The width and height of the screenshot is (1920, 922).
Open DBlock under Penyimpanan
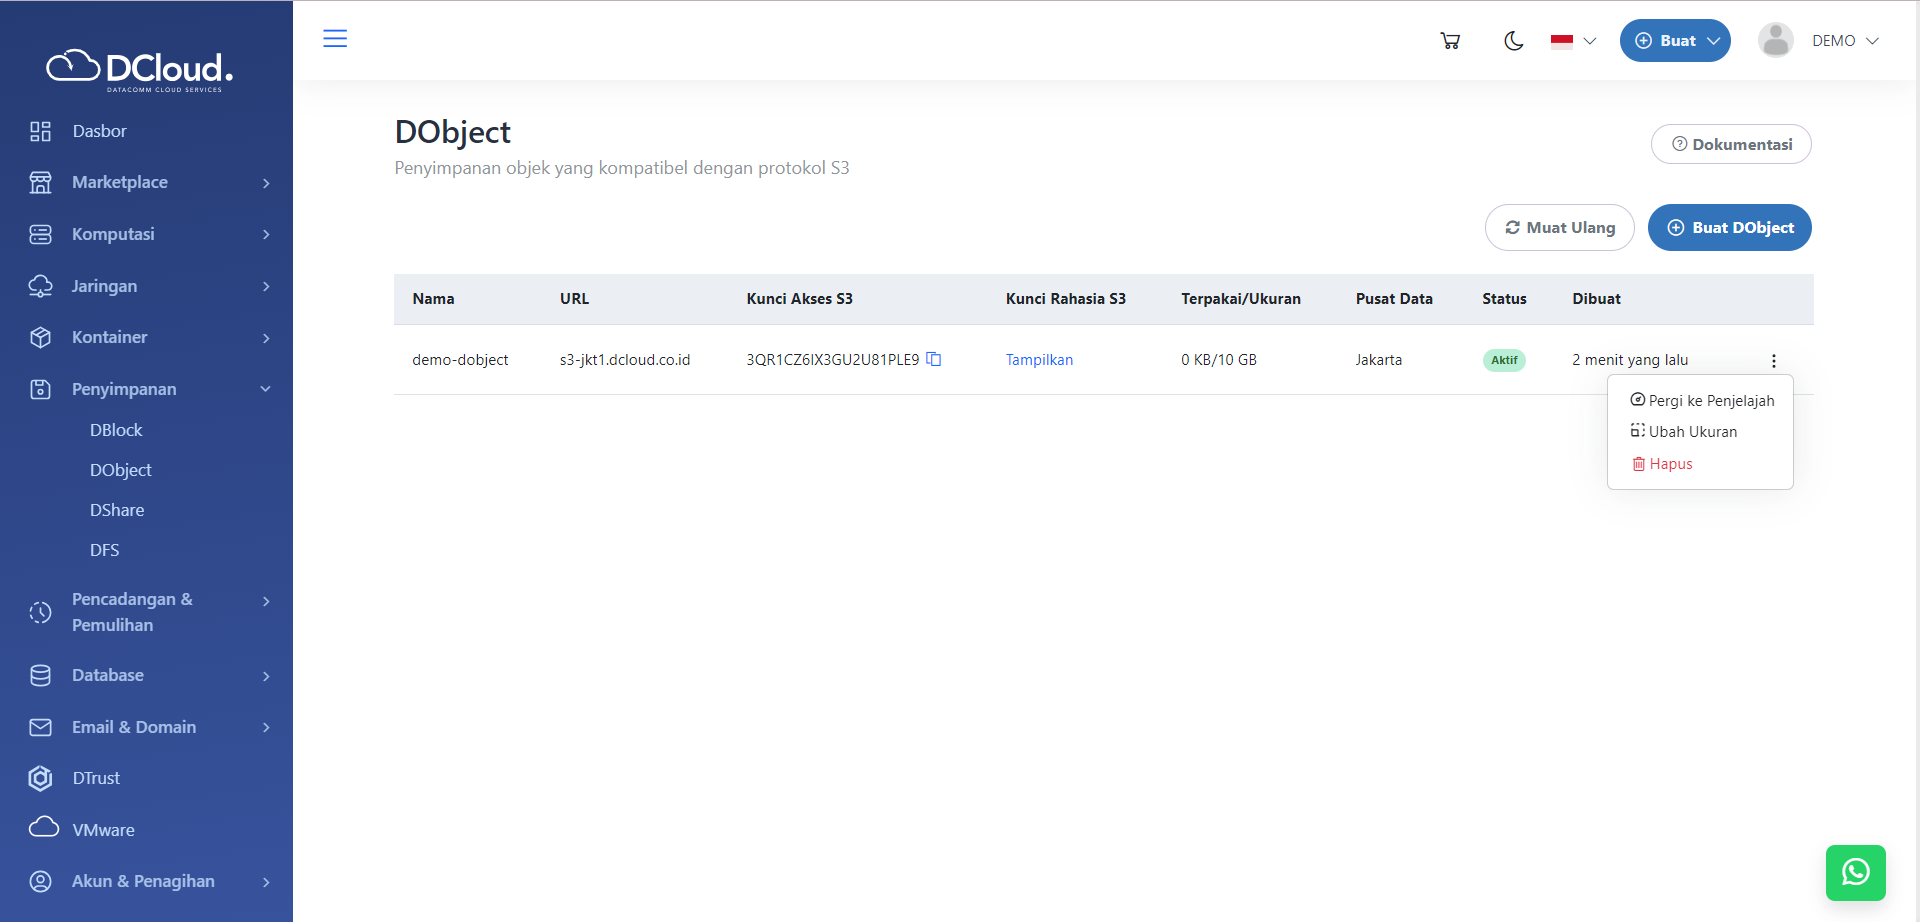116,430
